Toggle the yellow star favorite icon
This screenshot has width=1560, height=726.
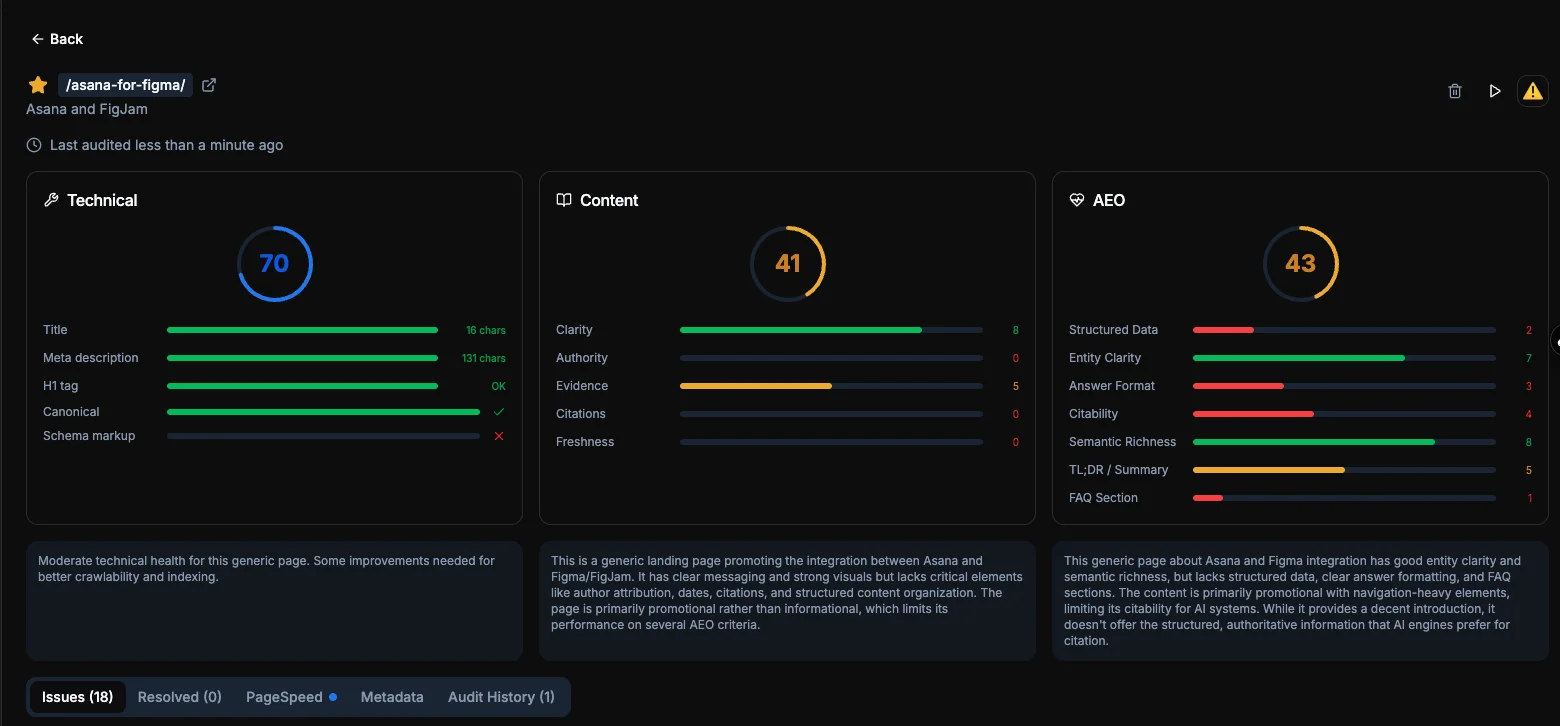tap(38, 85)
